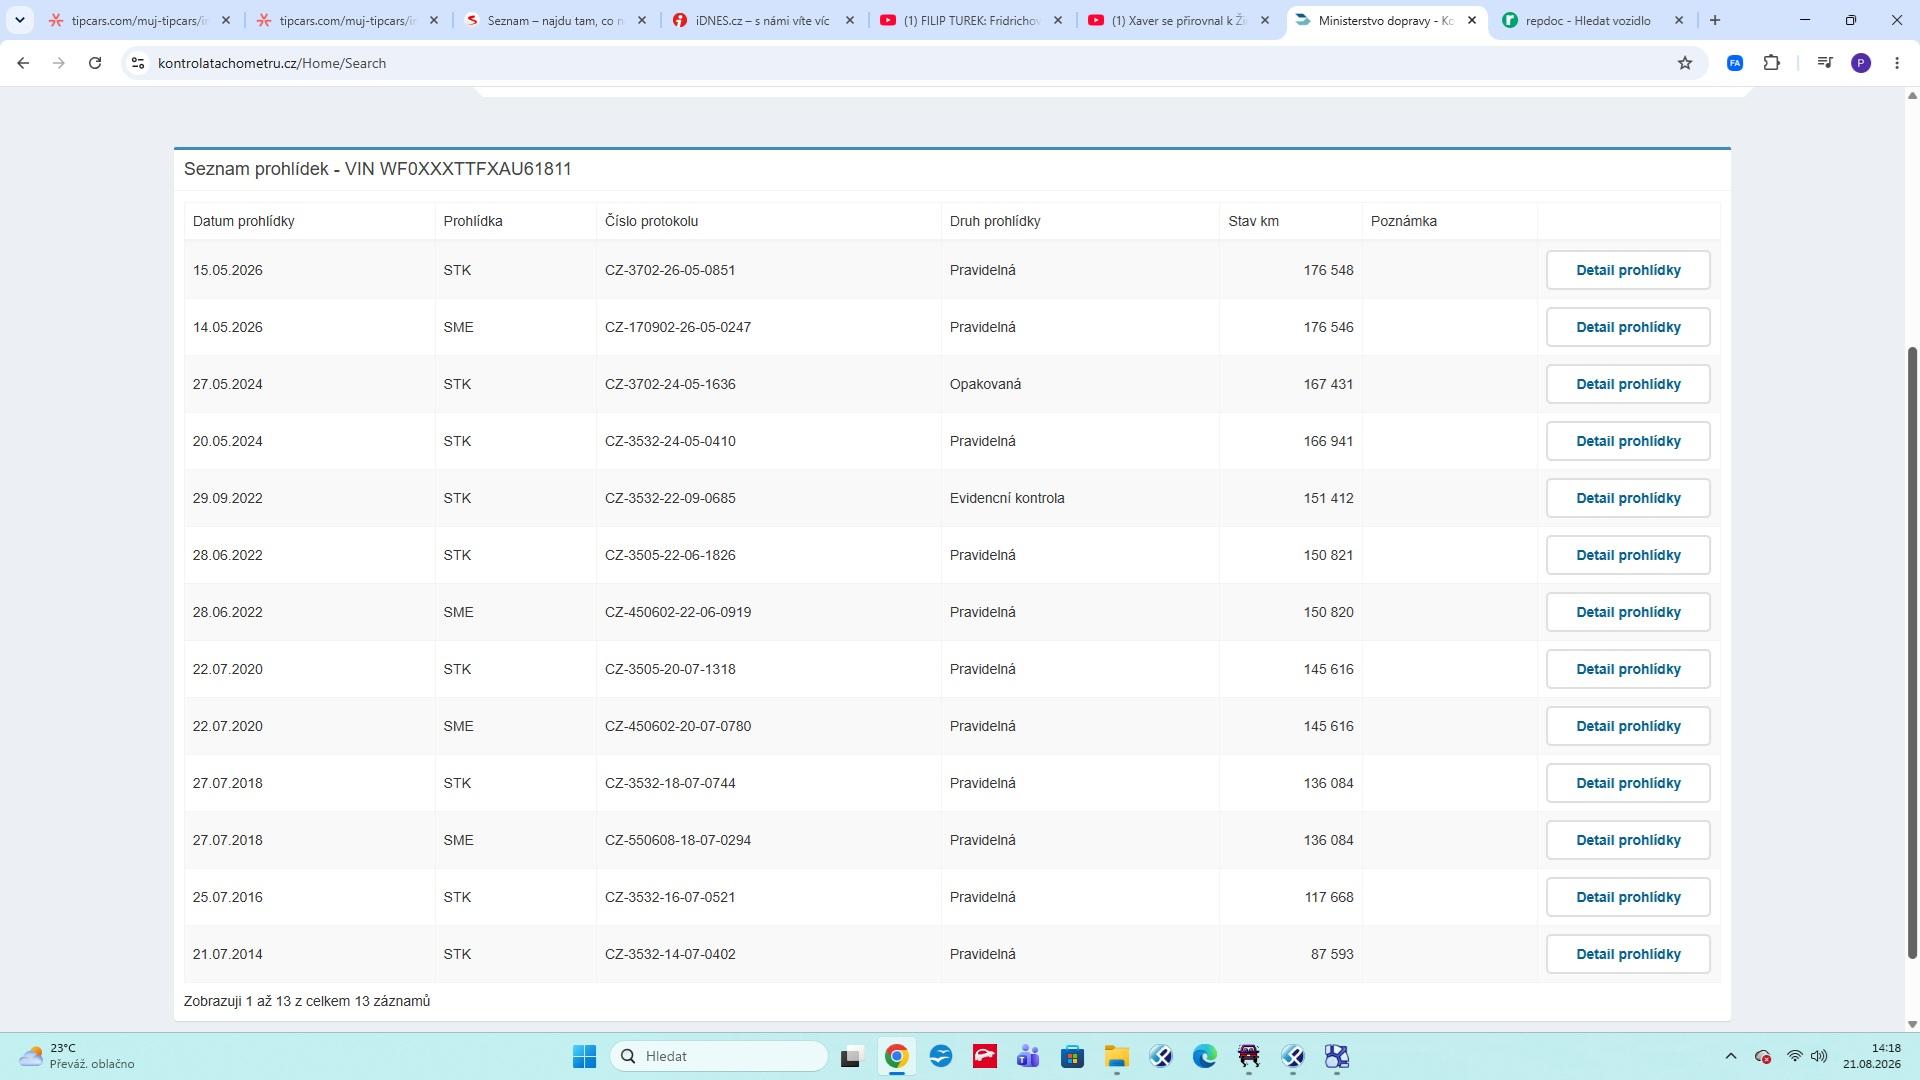Close the Ministerstvo dopravy tab
This screenshot has width=1920, height=1080.
(1472, 20)
